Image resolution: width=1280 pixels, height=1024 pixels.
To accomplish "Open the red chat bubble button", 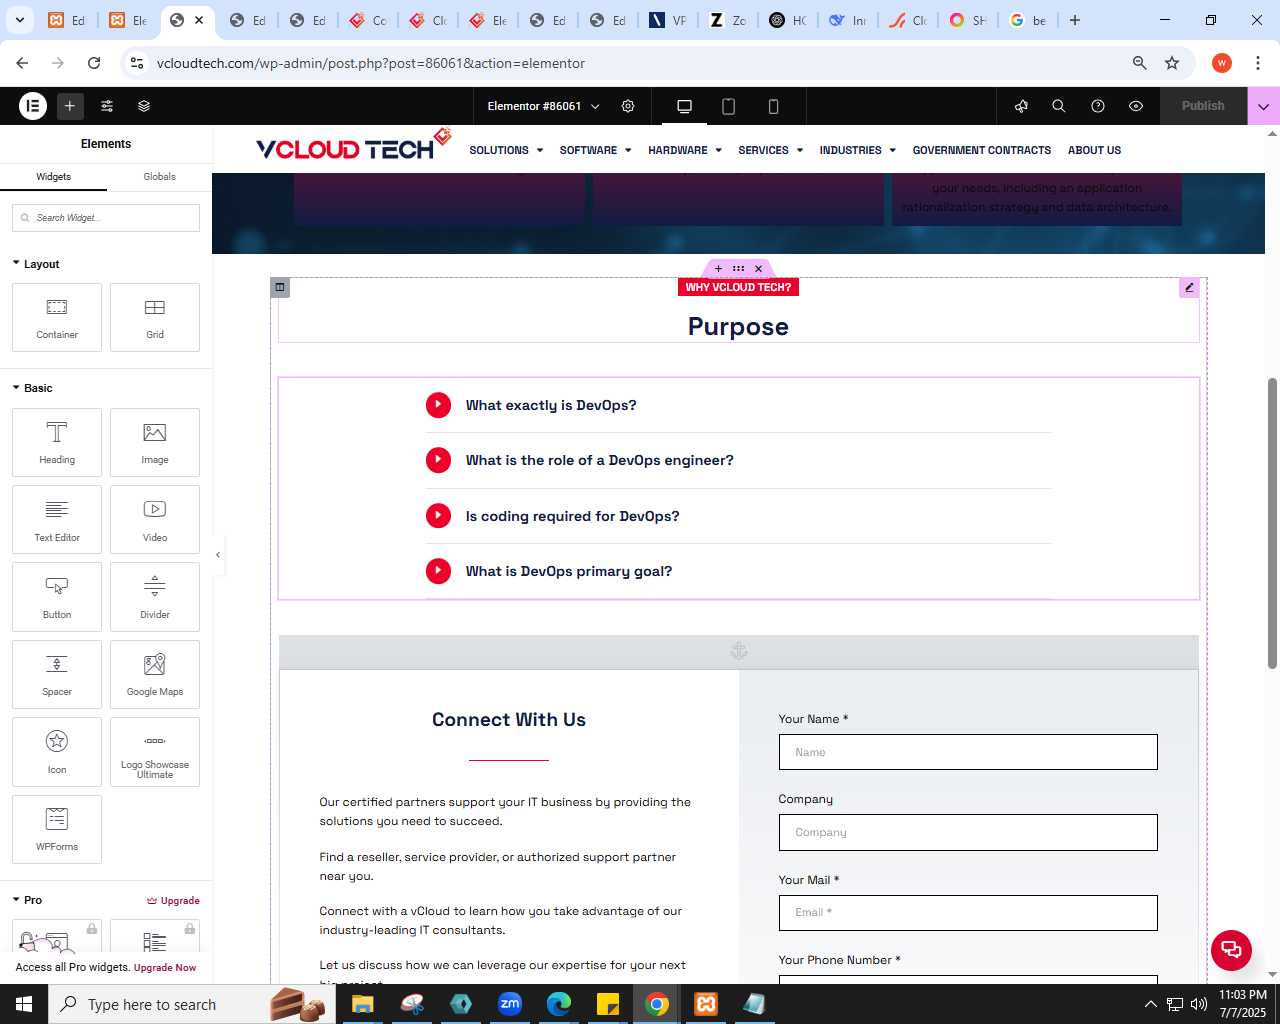I will tap(1231, 950).
